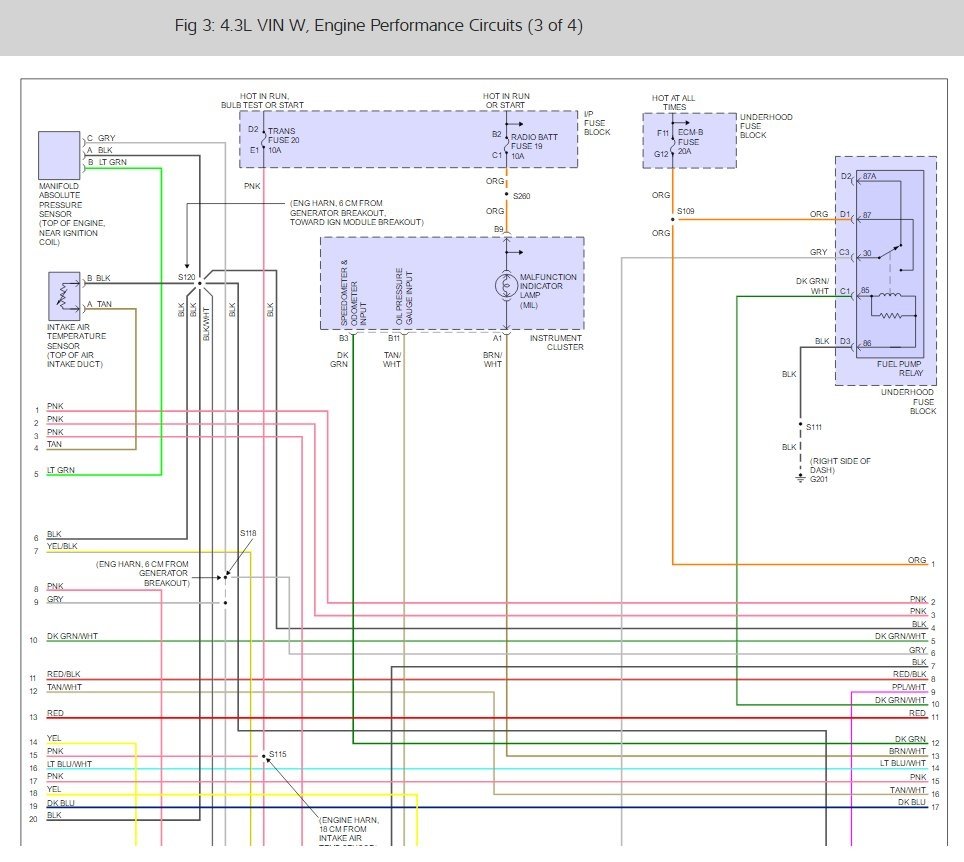Click the 'ORG' label on right row 1
The width and height of the screenshot is (964, 862).
coord(917,560)
